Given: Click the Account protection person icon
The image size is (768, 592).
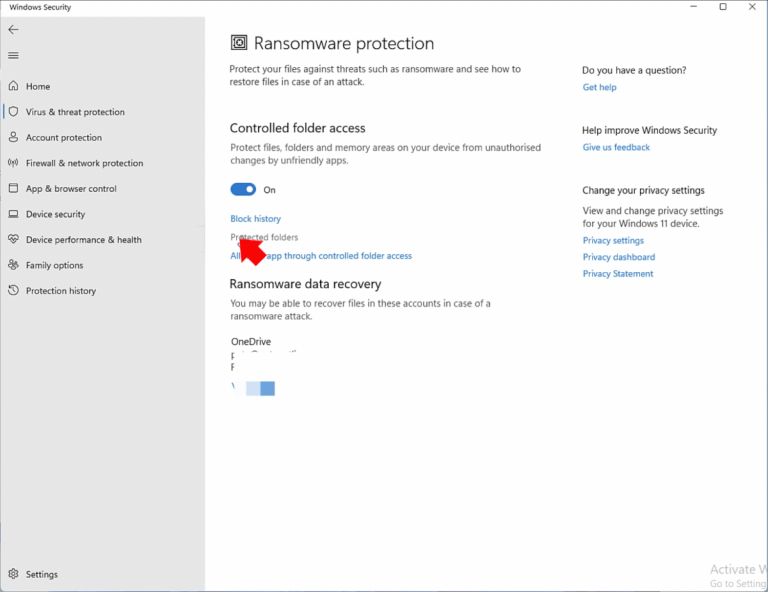Looking at the screenshot, I should (x=14, y=137).
